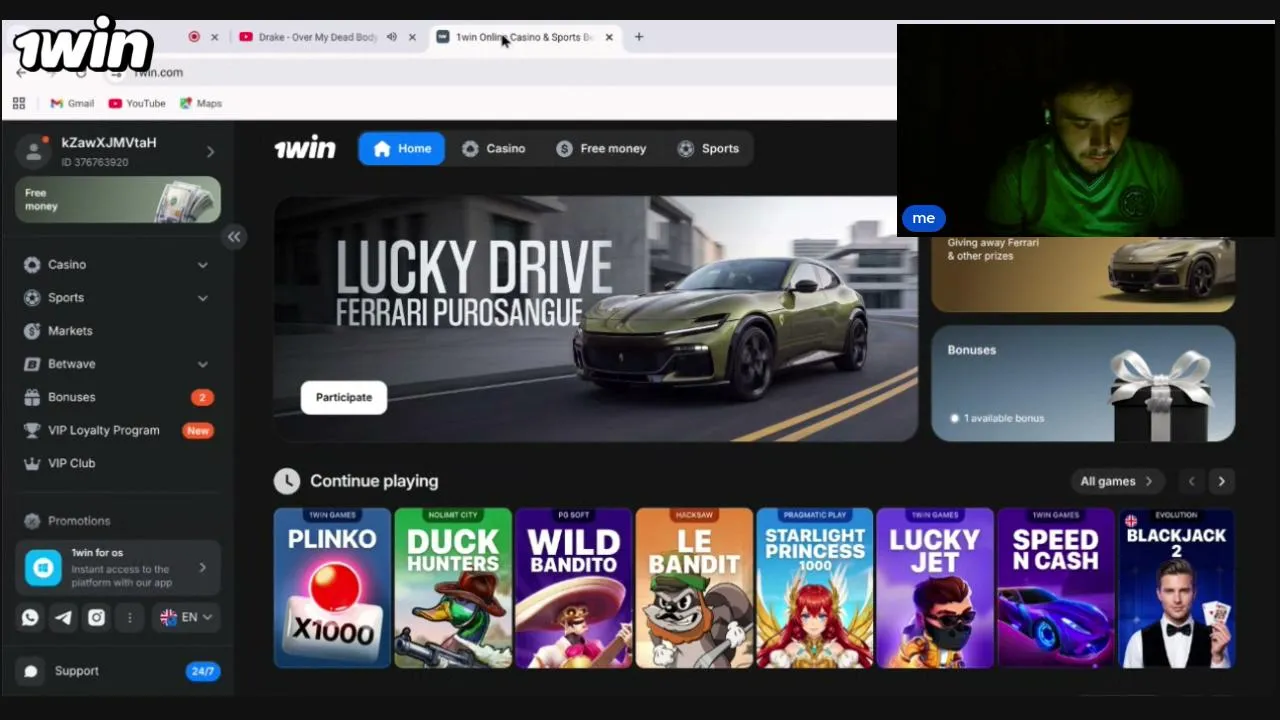
Task: Open VIP Club crown item
Action: (x=71, y=463)
